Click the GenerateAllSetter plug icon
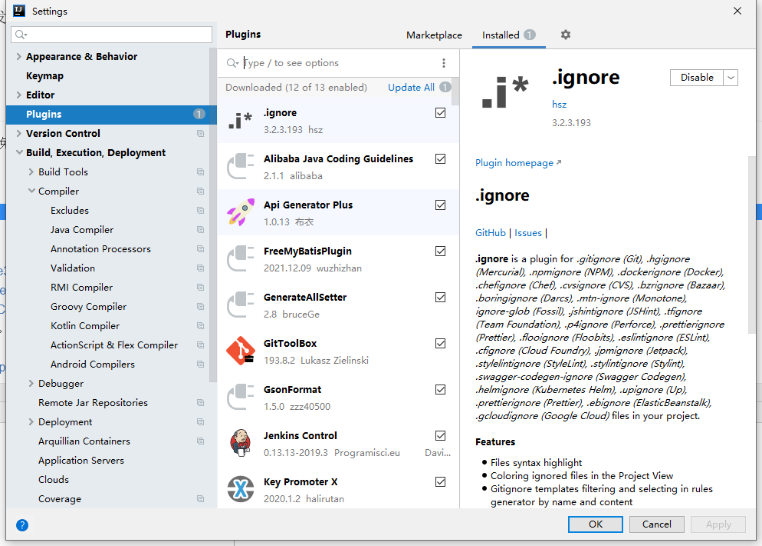 tap(240, 305)
